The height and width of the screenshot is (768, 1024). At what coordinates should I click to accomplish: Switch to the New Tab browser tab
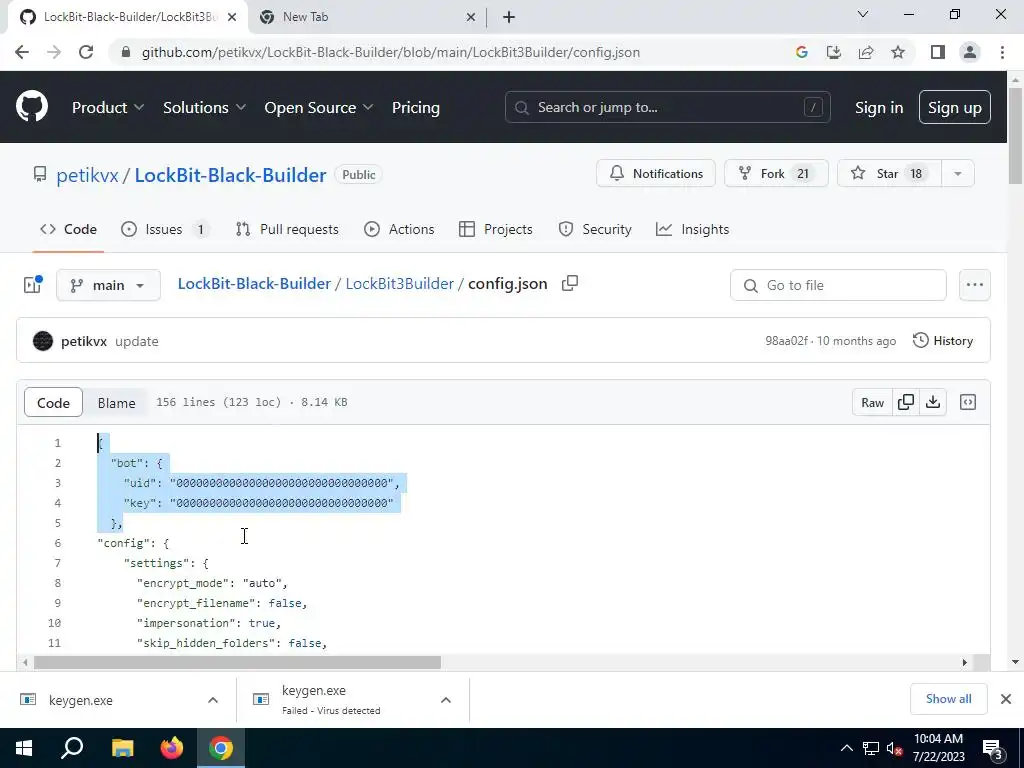coord(367,17)
